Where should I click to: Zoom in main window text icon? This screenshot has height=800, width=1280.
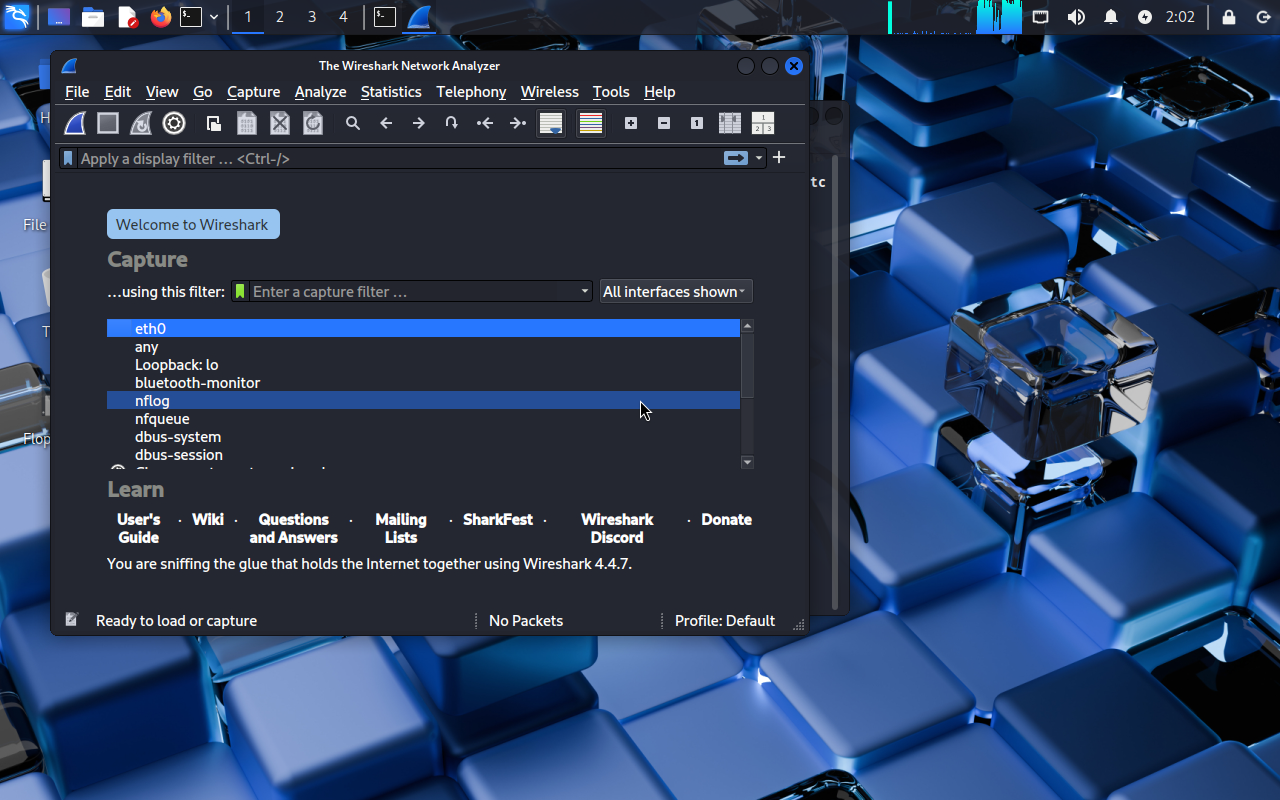click(x=631, y=123)
